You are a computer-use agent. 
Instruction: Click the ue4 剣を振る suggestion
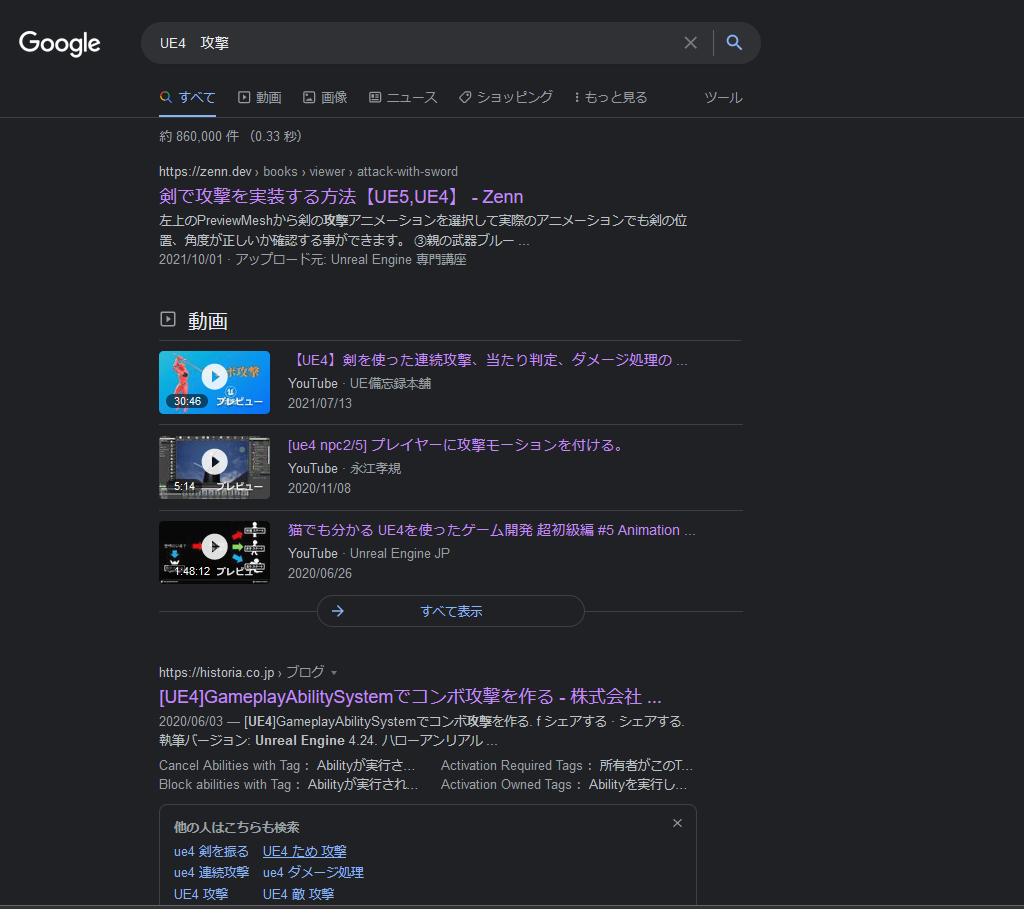click(211, 852)
